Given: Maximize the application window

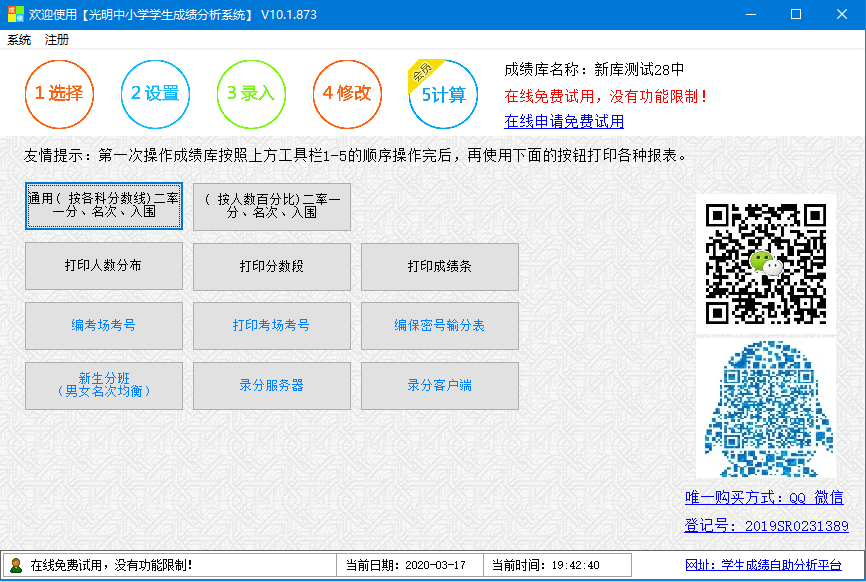Looking at the screenshot, I should 796,14.
